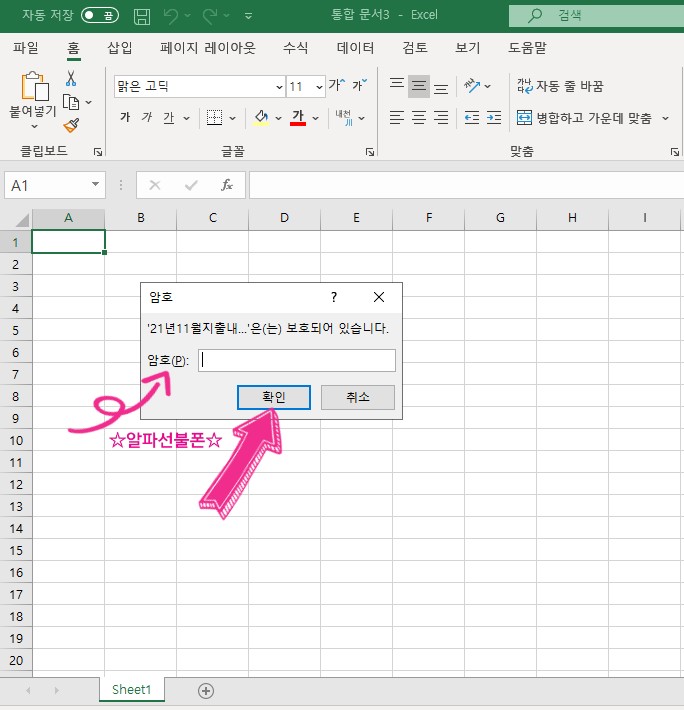Select column D header

point(284,218)
